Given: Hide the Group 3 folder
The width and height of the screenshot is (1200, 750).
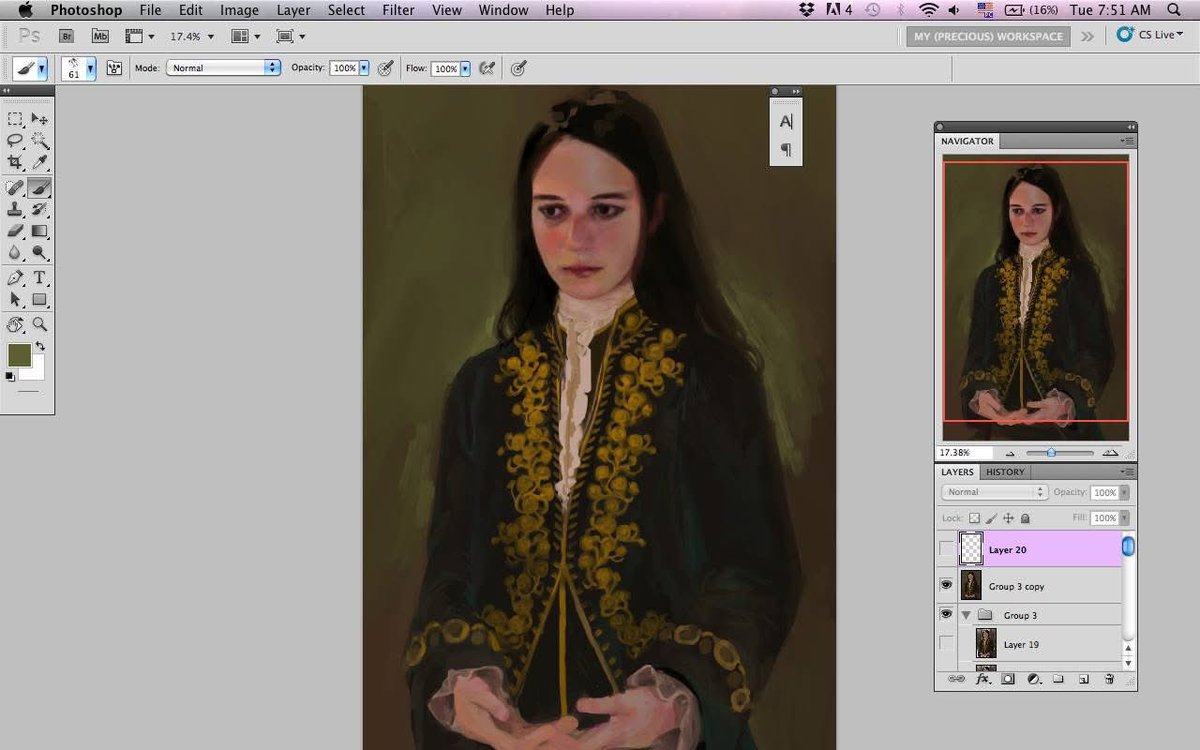Looking at the screenshot, I should tap(946, 614).
